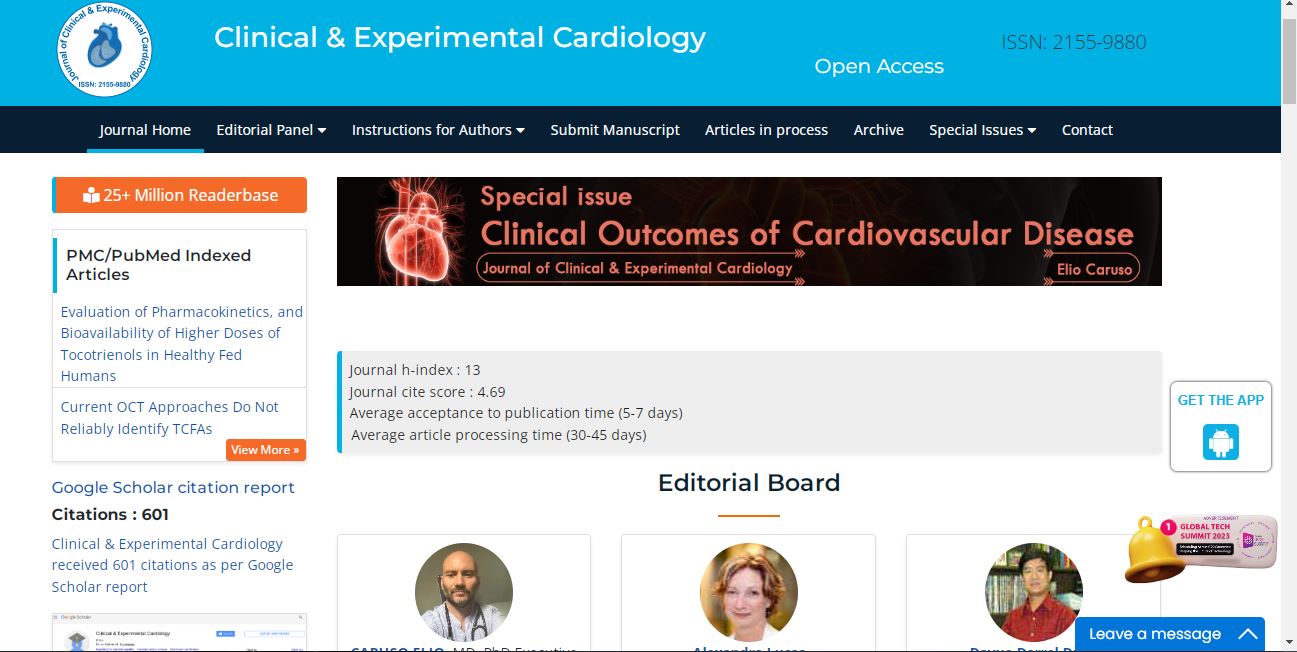Image resolution: width=1297 pixels, height=652 pixels.
Task: Click the Special issue cardiovascular banner
Action: tap(749, 231)
